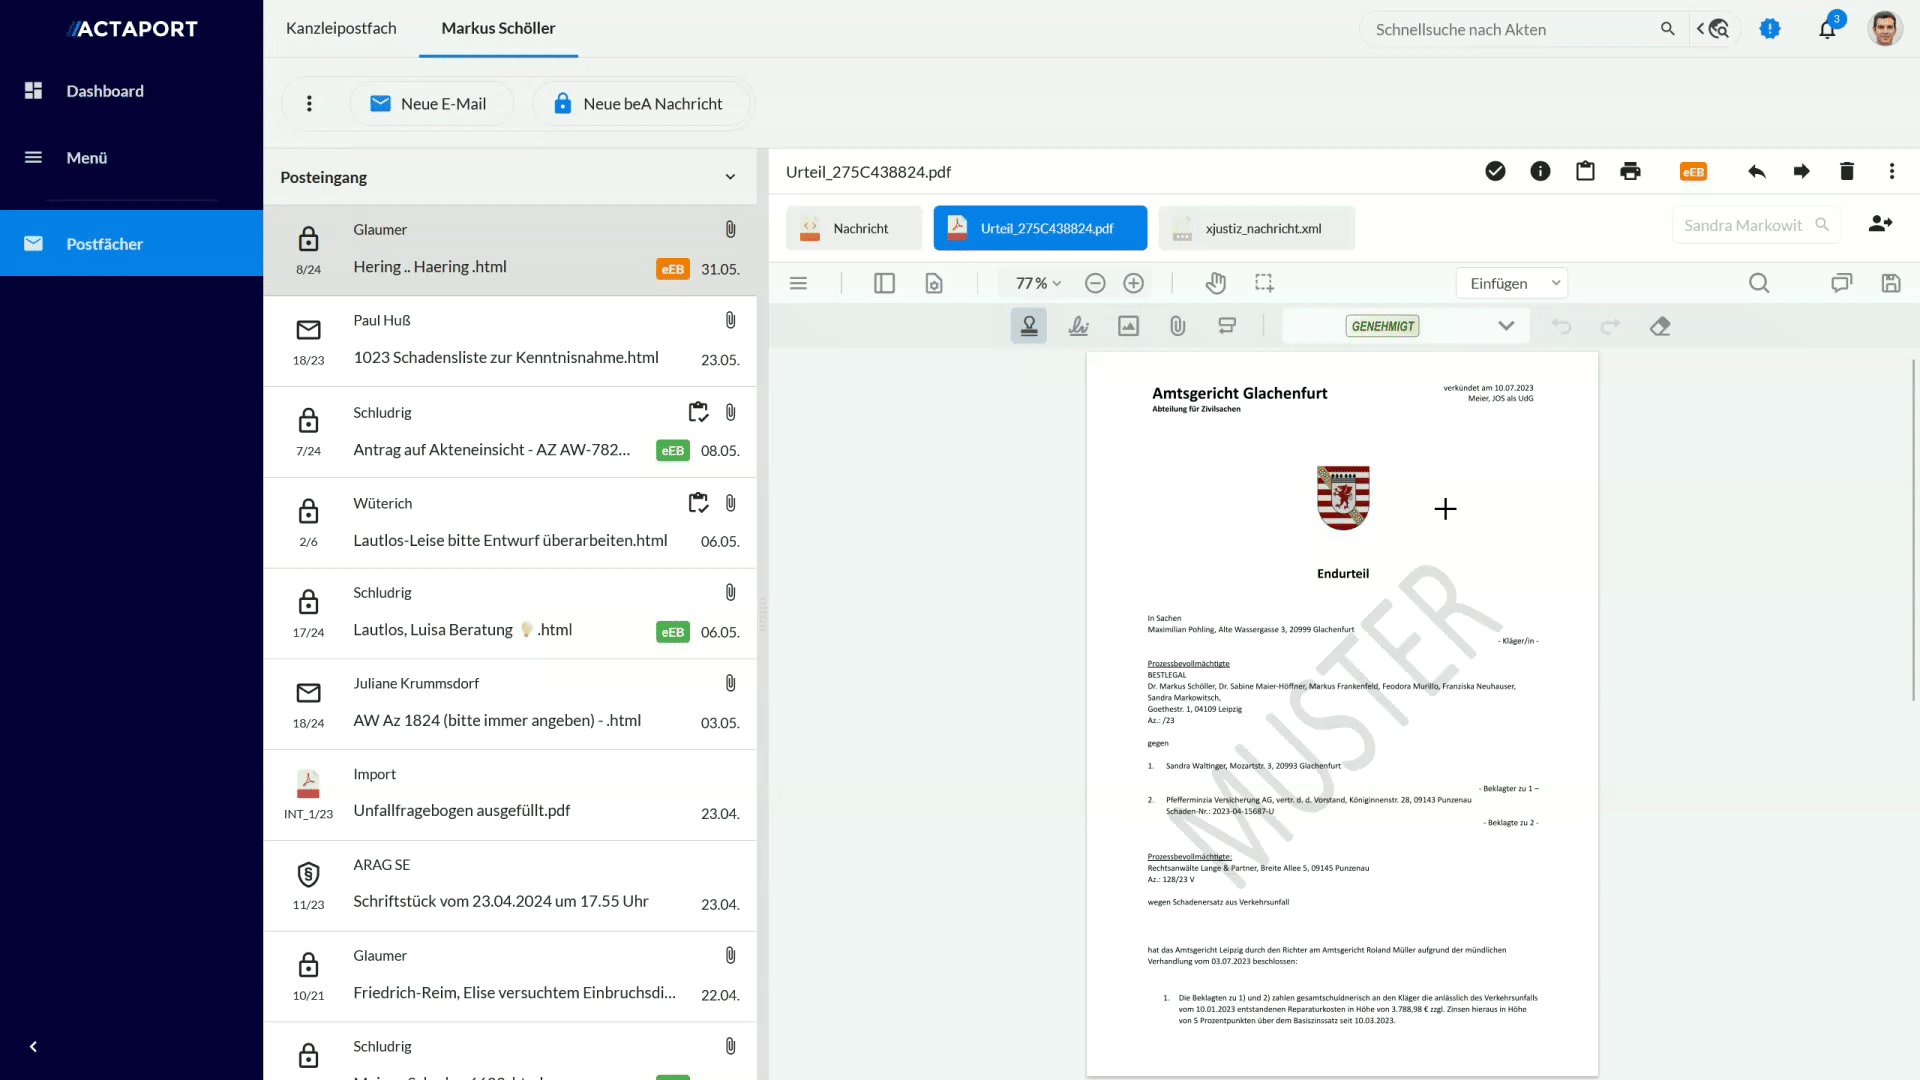Image resolution: width=1920 pixels, height=1080 pixels.
Task: Open notifications bell with badge 3
Action: point(1827,29)
